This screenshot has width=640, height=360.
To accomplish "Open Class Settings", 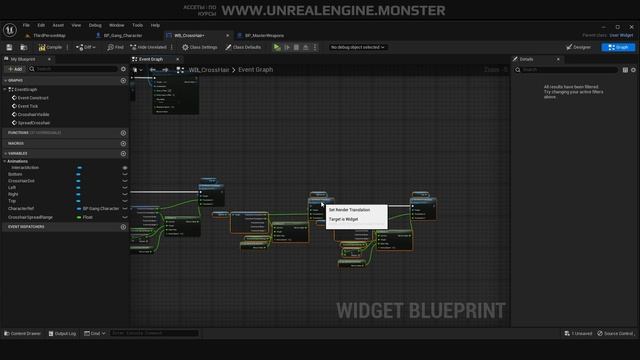I will 200,47.
